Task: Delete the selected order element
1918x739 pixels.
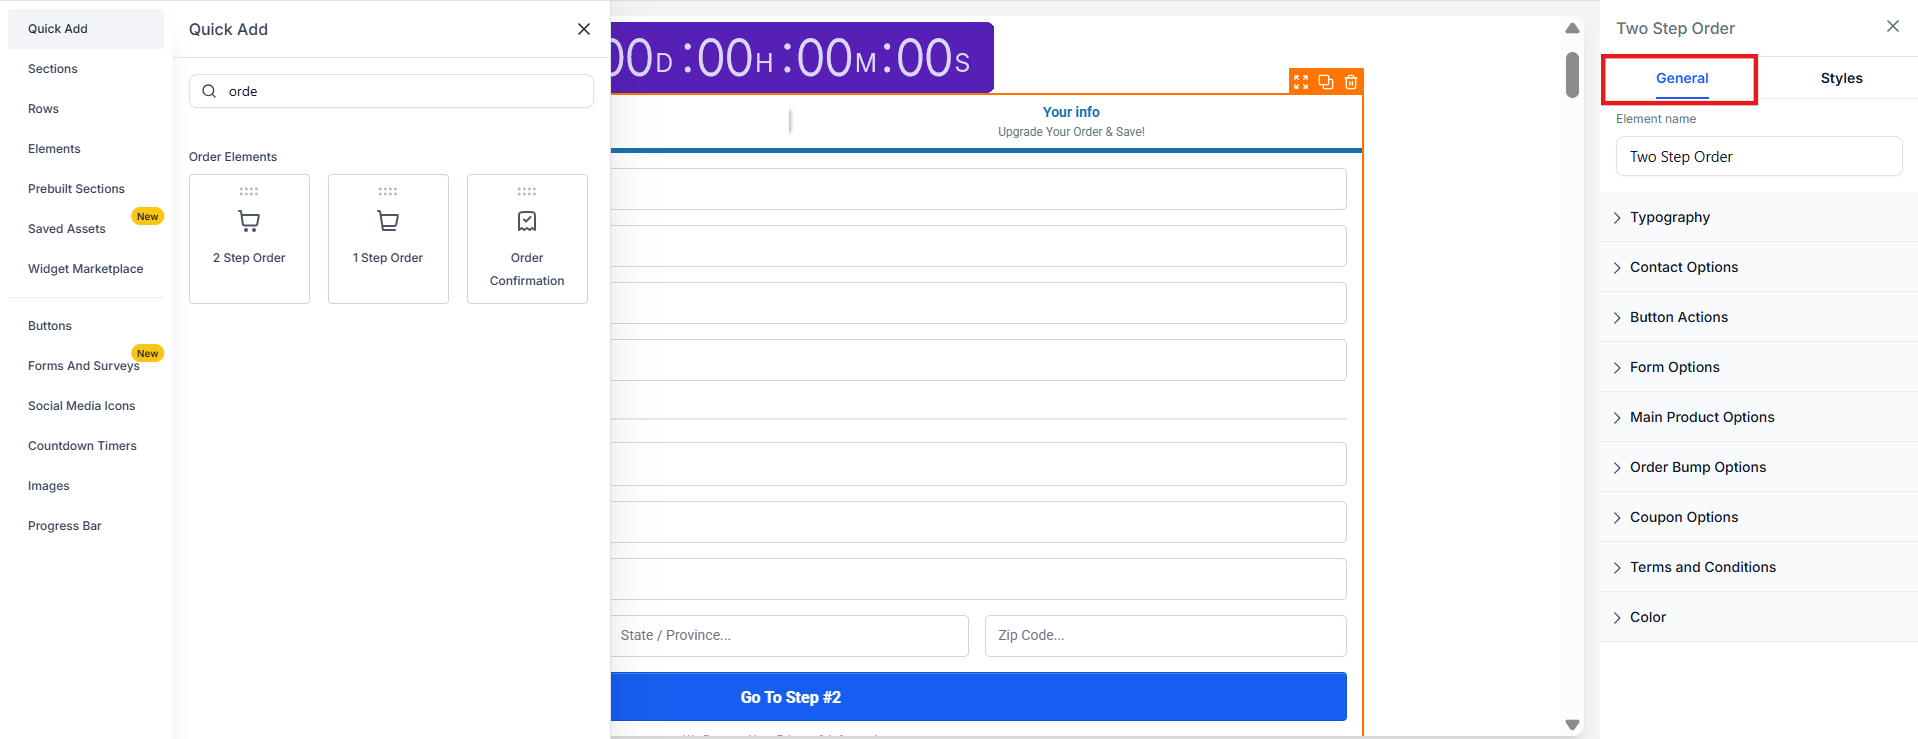Action: coord(1351,82)
